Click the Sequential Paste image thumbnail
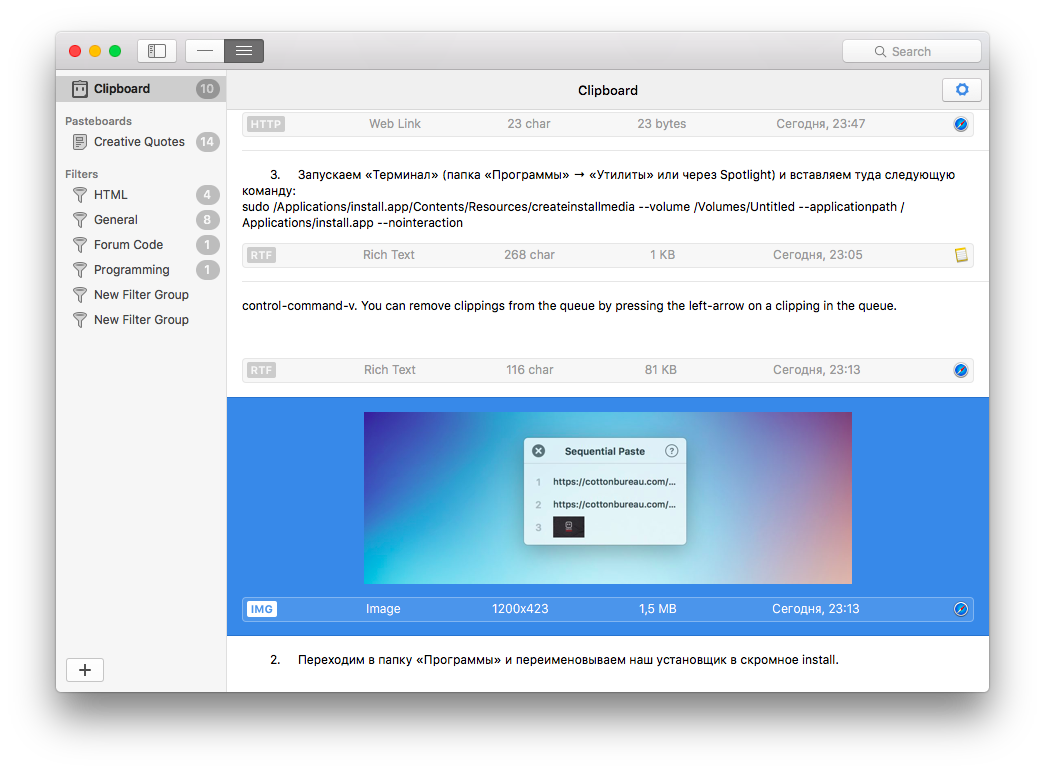 [x=607, y=497]
